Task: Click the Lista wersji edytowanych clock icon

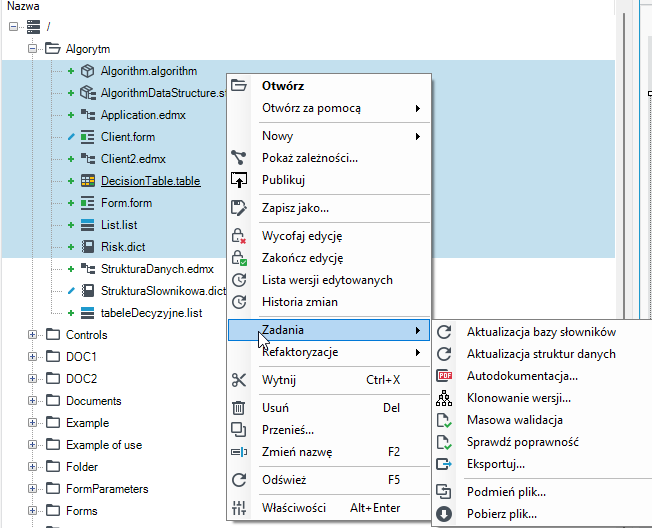Action: (239, 280)
